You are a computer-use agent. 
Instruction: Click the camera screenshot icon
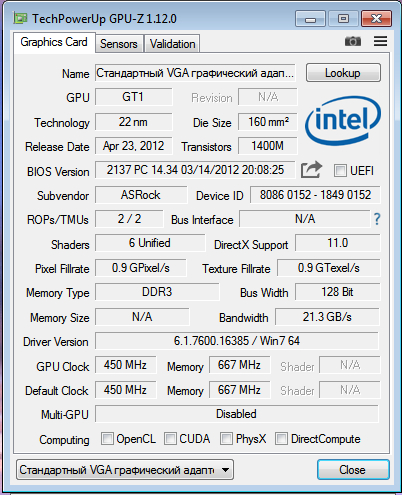353,41
